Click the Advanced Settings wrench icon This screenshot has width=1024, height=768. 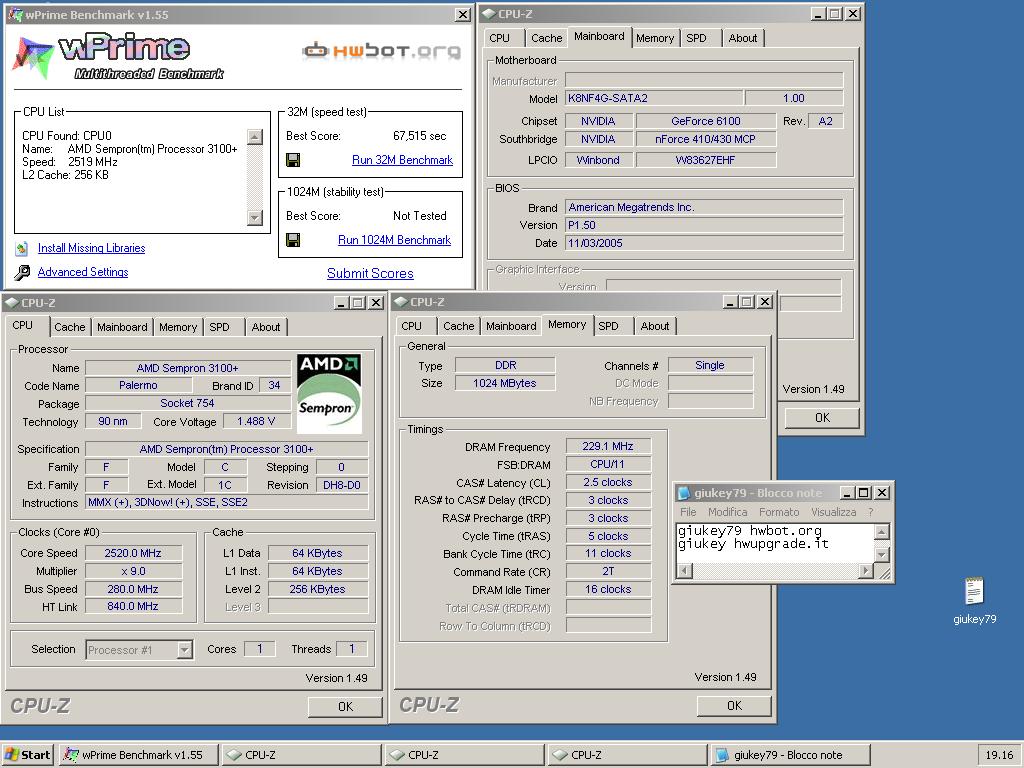click(22, 272)
